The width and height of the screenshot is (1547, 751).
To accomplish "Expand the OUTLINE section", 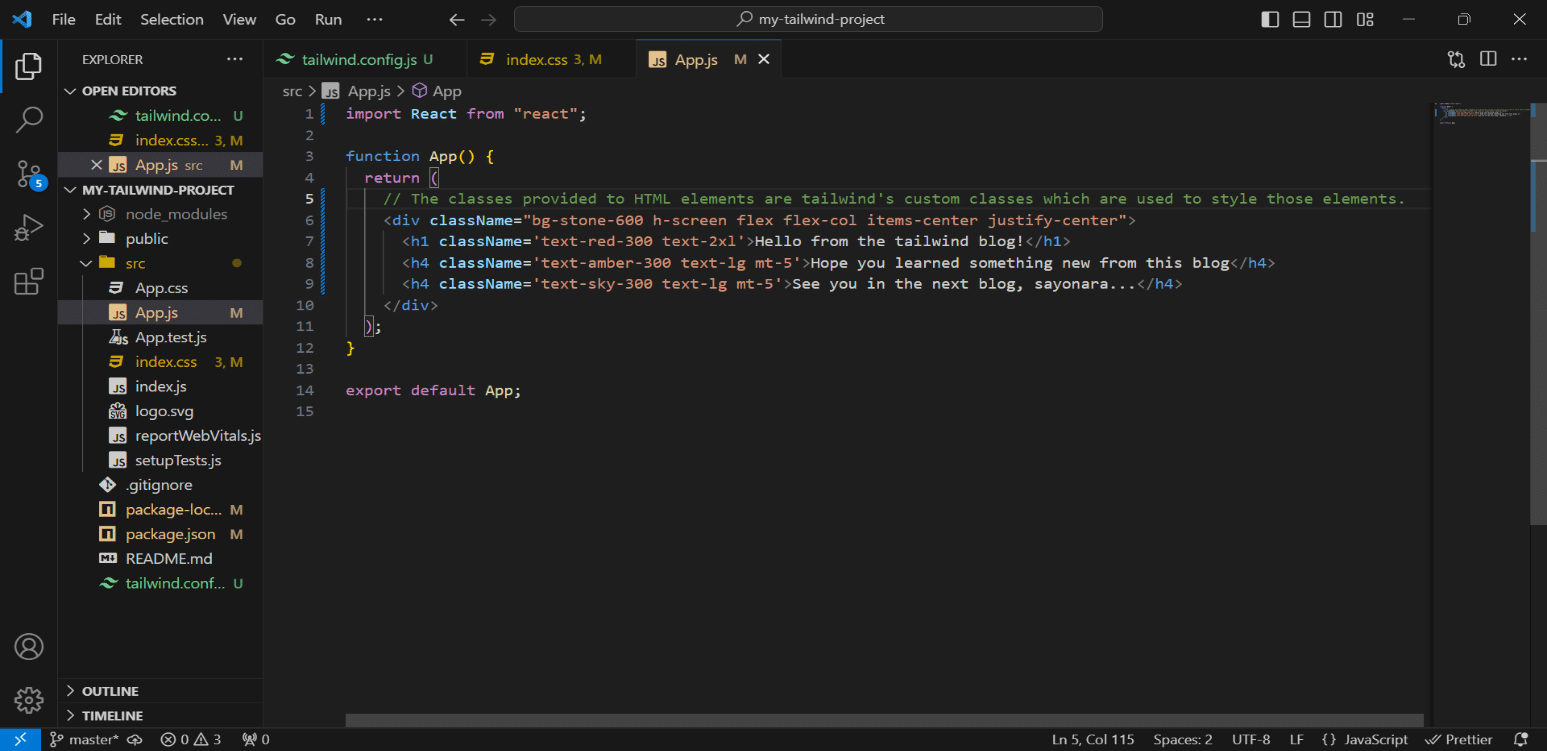I will coord(110,691).
